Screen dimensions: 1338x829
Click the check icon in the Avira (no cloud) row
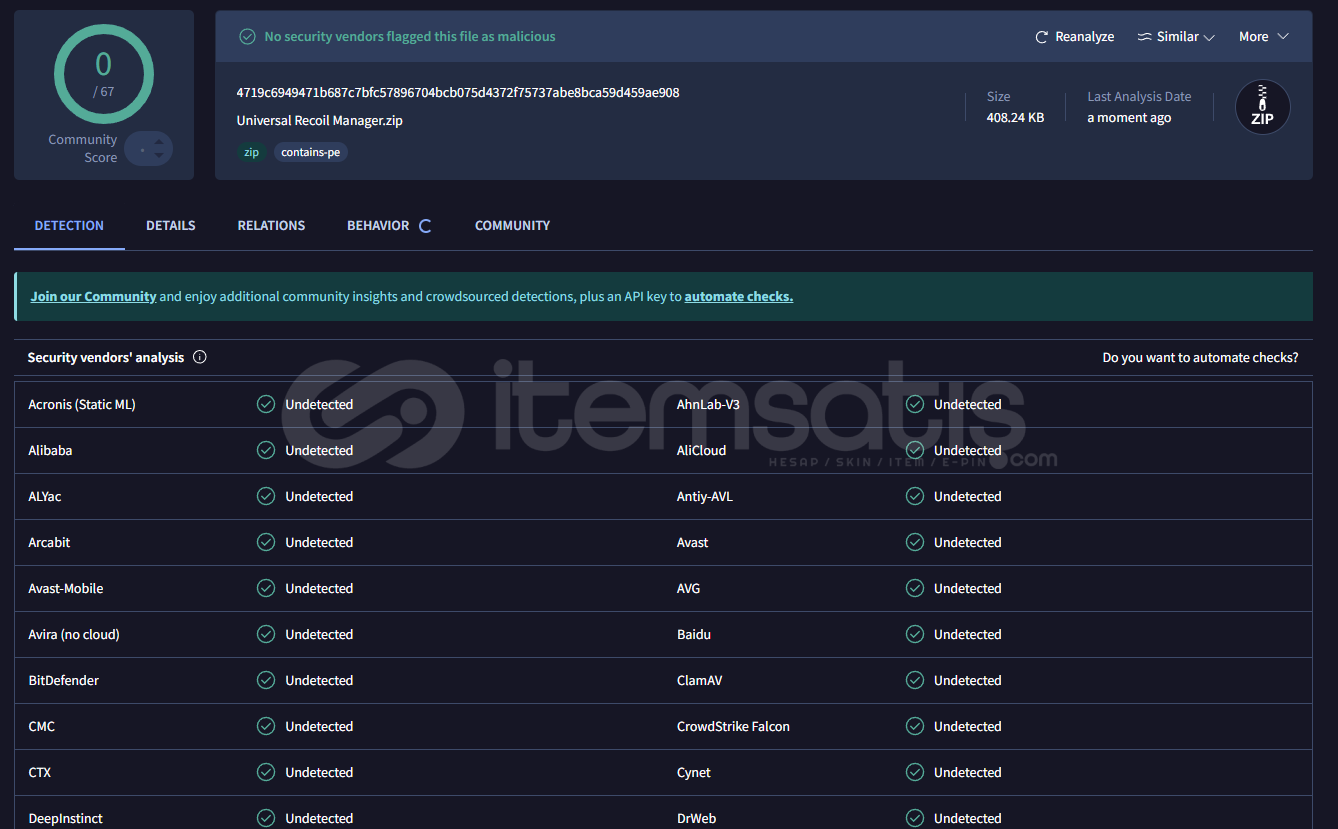click(266, 634)
